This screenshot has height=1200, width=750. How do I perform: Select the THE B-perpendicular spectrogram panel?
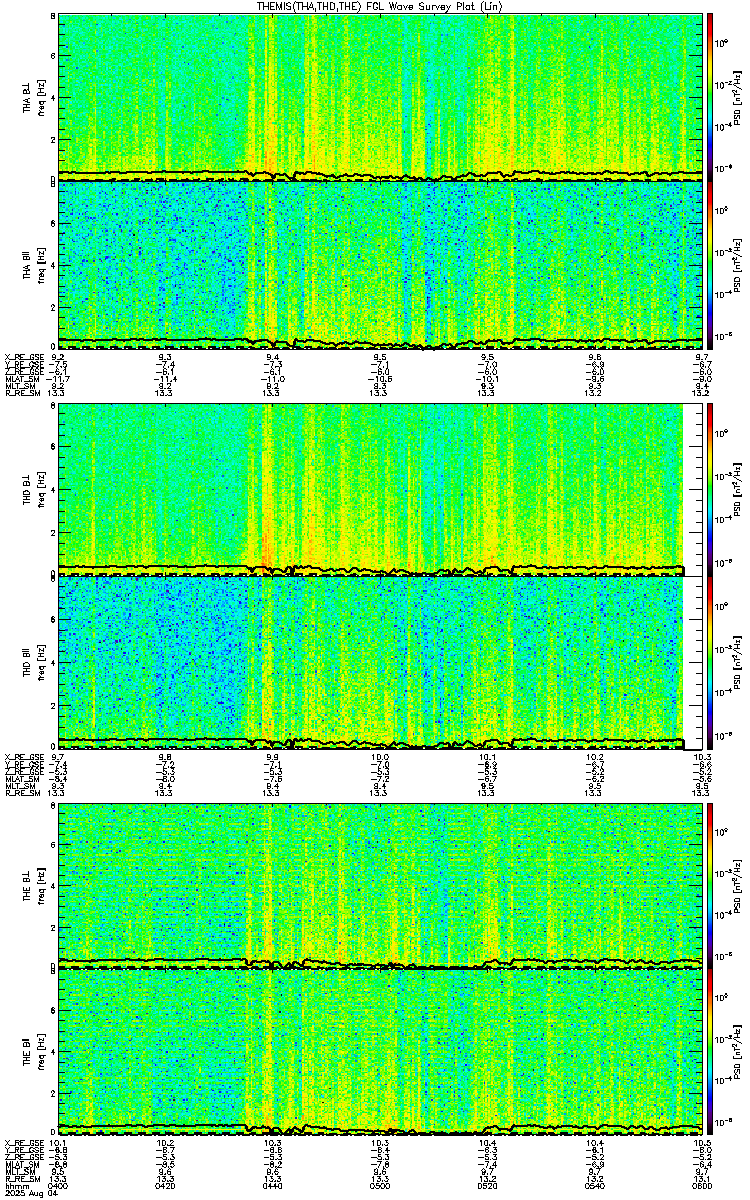(x=380, y=883)
